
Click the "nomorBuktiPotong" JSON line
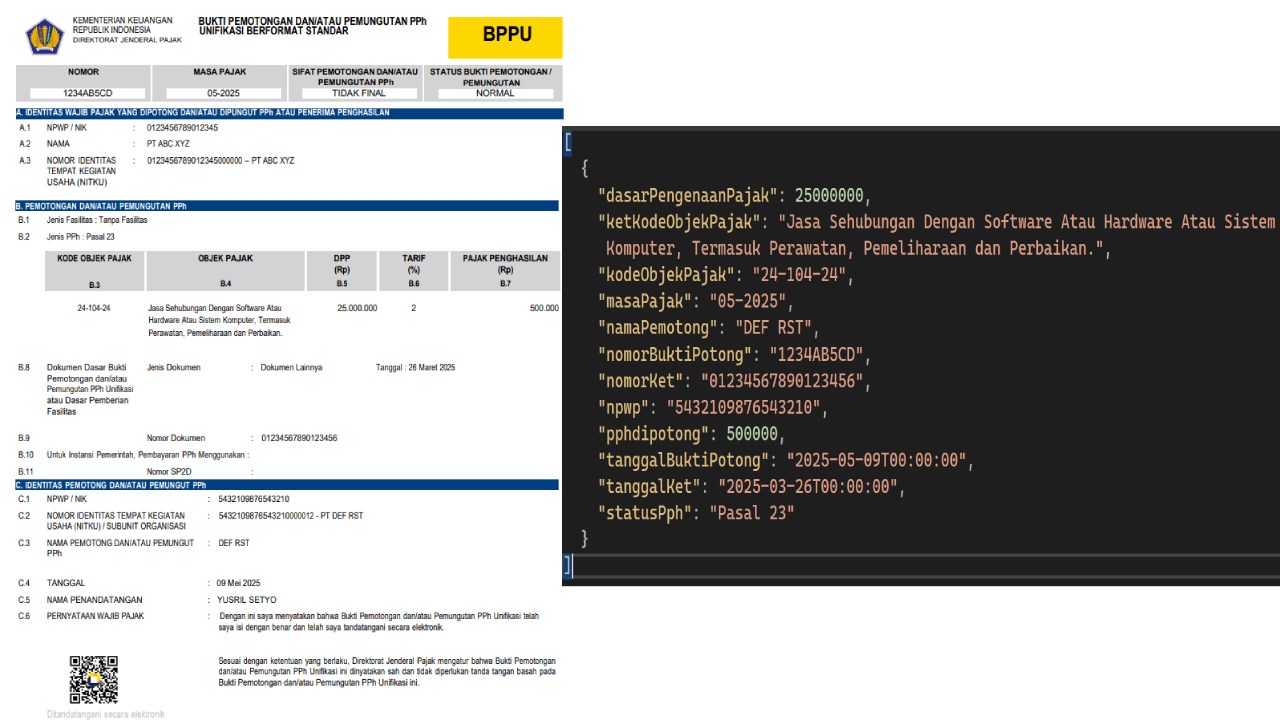pyautogui.click(x=735, y=354)
